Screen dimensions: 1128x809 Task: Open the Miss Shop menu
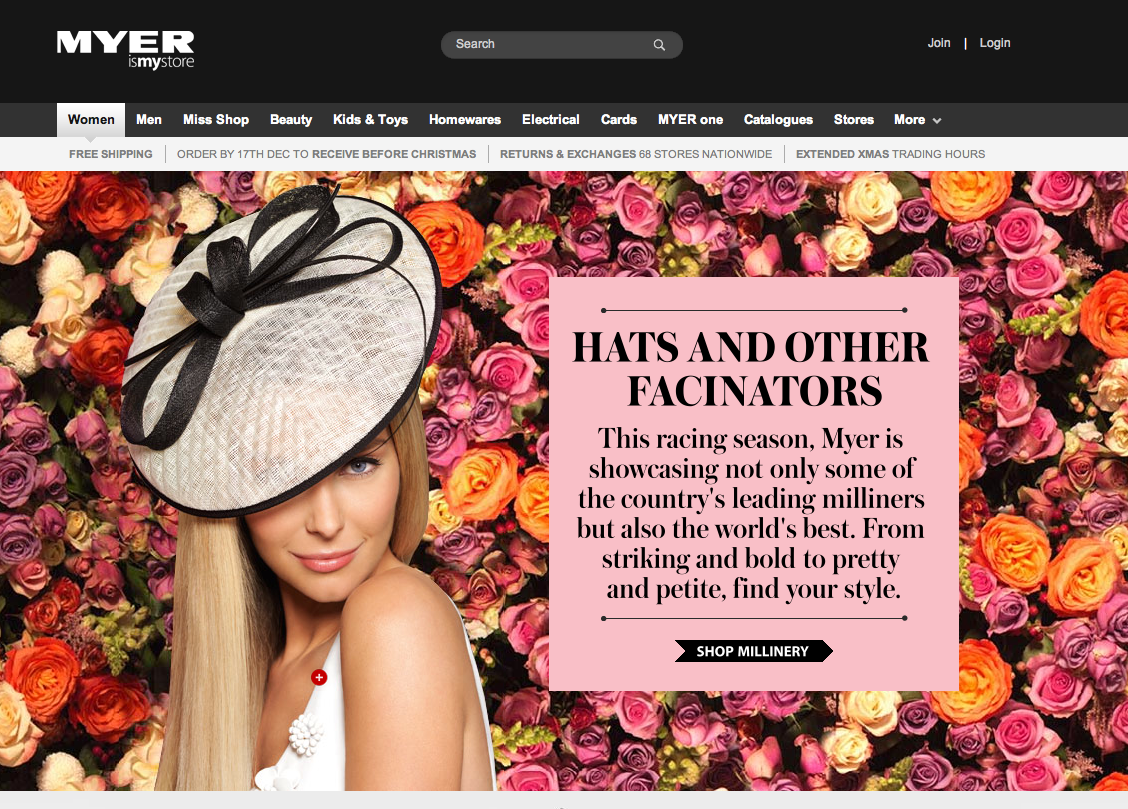[x=216, y=119]
